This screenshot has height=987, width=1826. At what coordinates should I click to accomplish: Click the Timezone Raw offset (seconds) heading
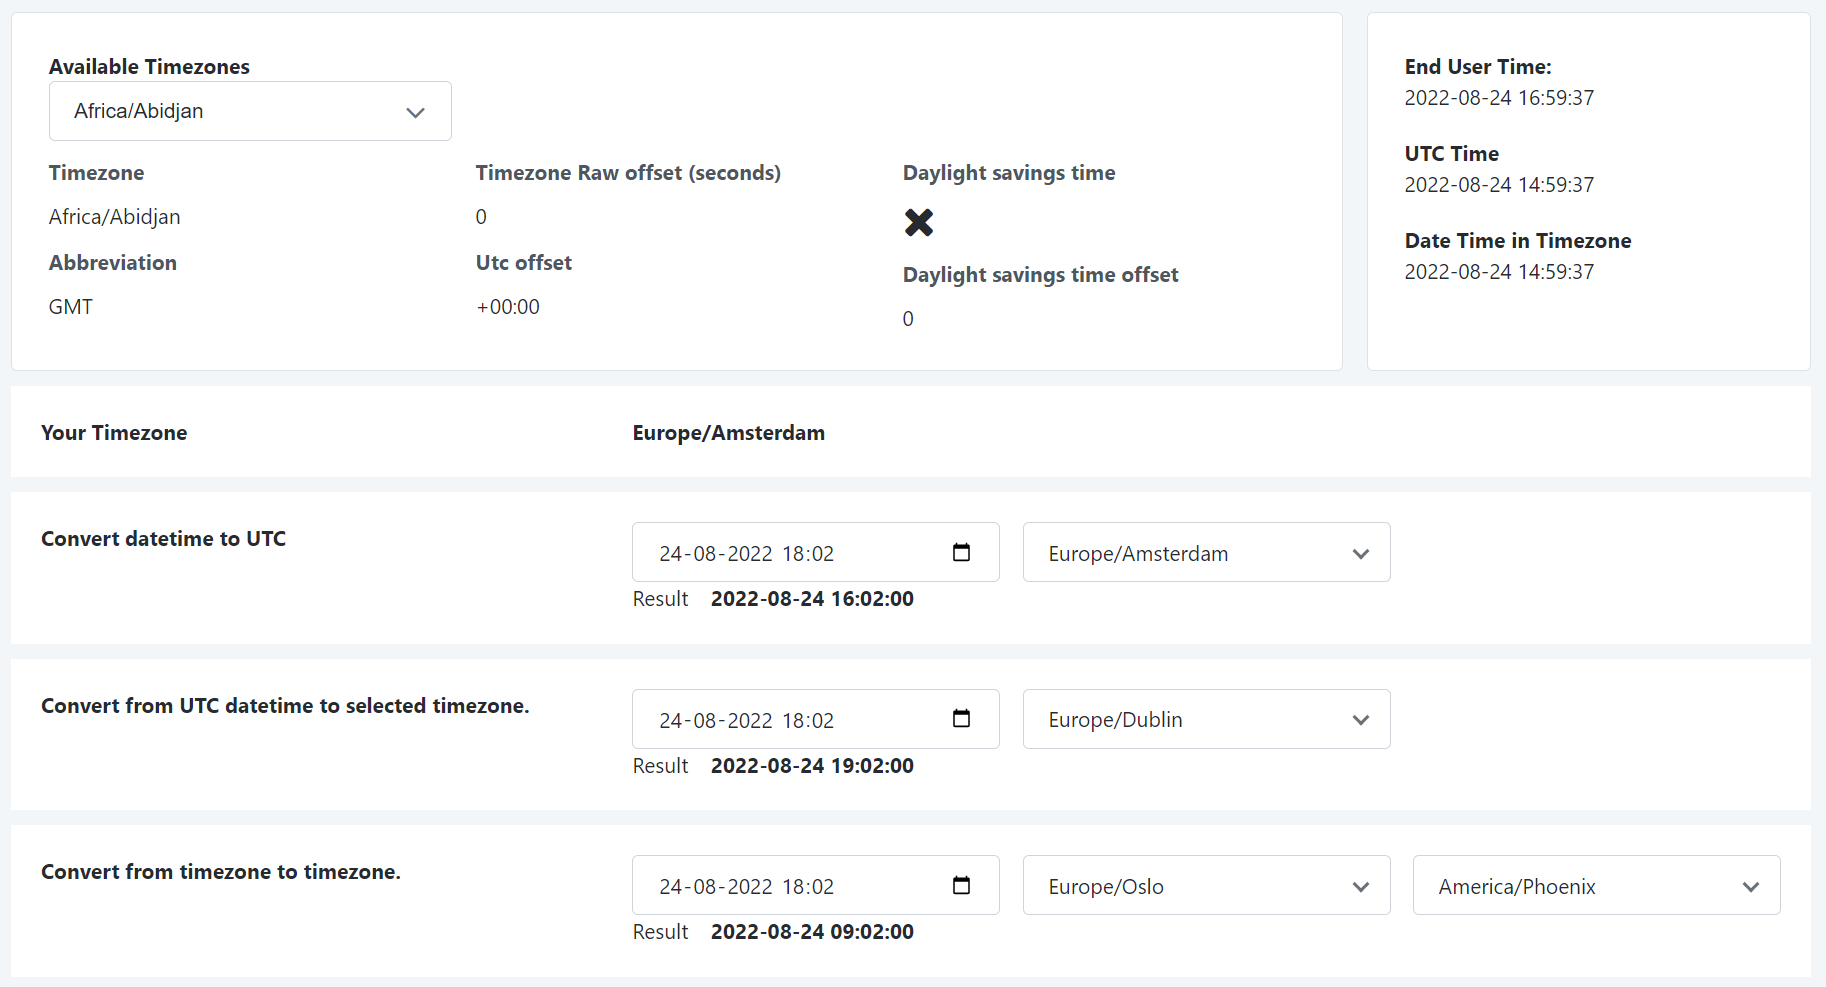[628, 173]
